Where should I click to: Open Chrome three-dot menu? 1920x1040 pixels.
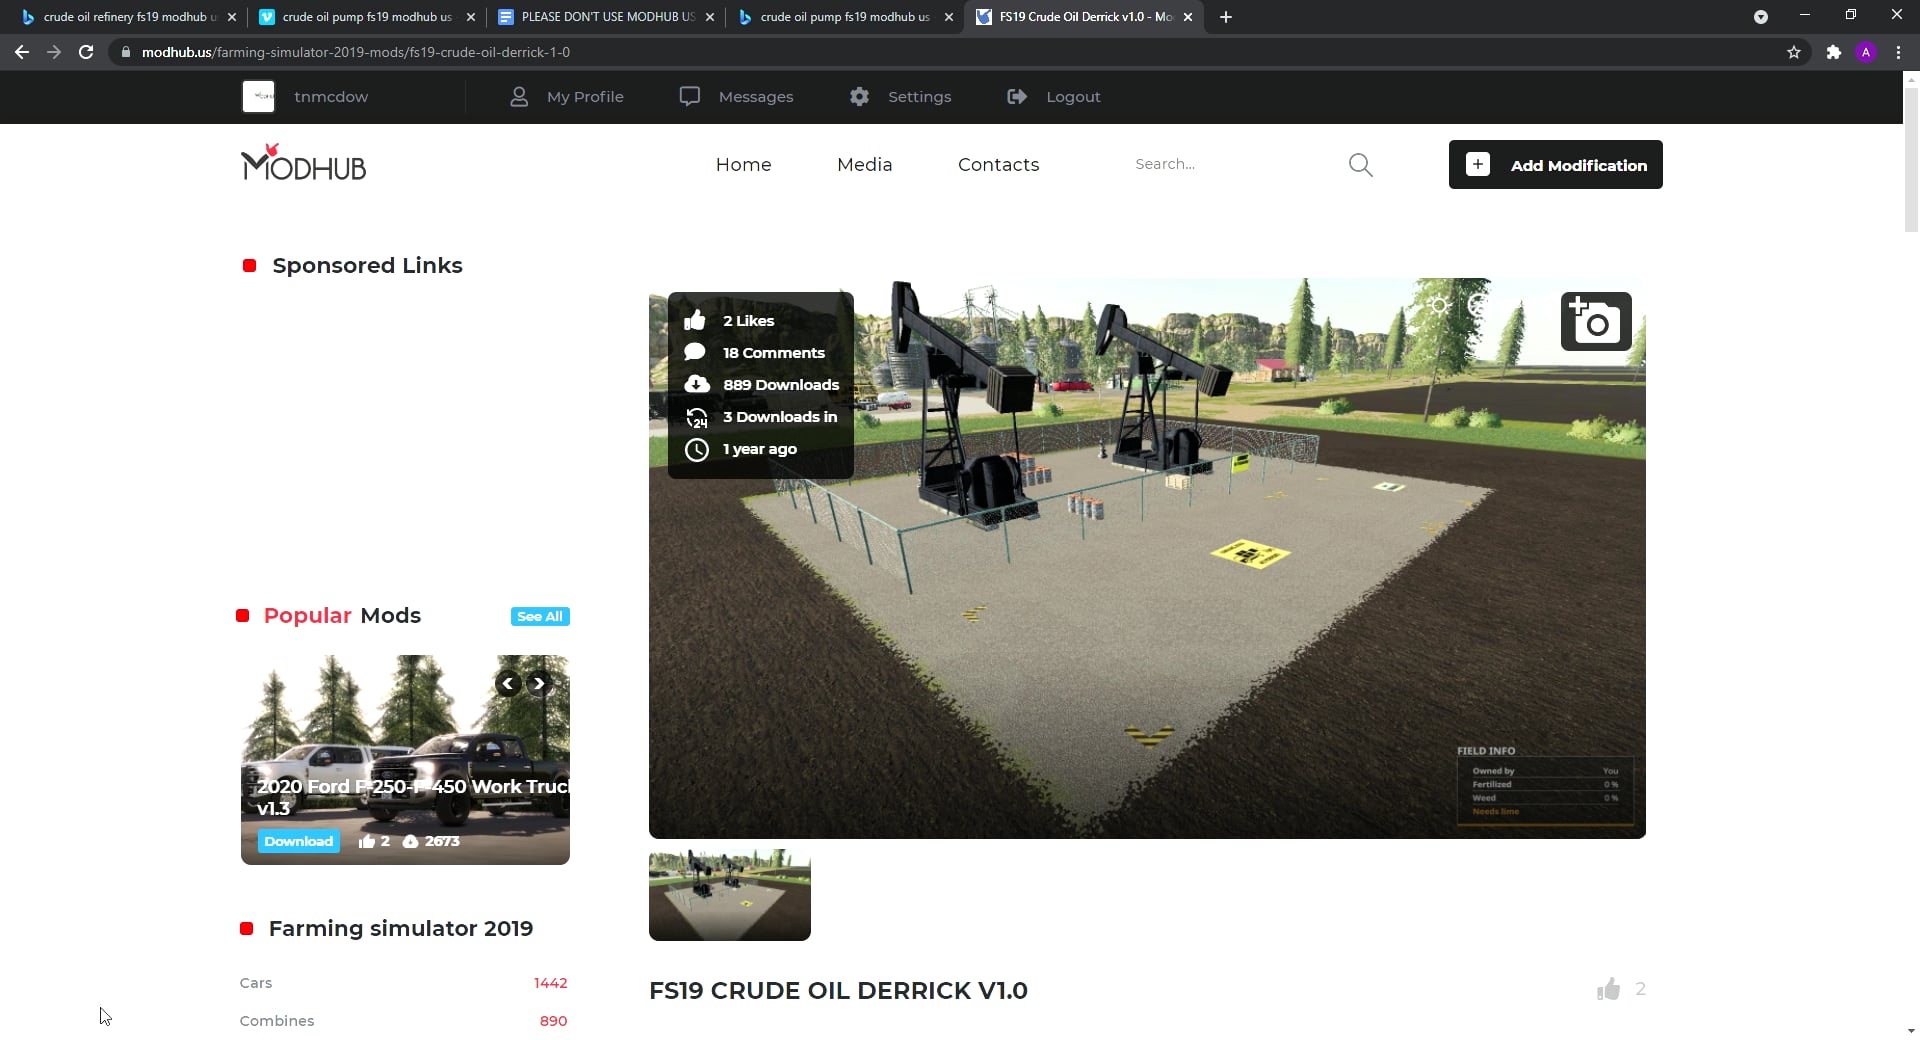1898,52
